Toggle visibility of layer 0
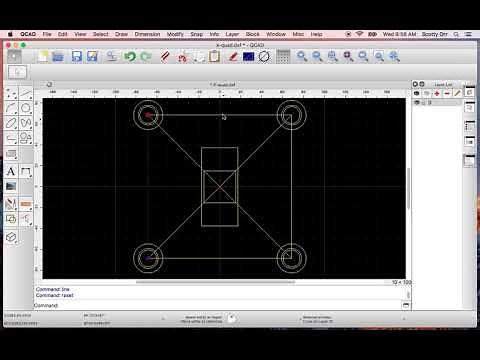This screenshot has width=480, height=360. click(x=416, y=103)
